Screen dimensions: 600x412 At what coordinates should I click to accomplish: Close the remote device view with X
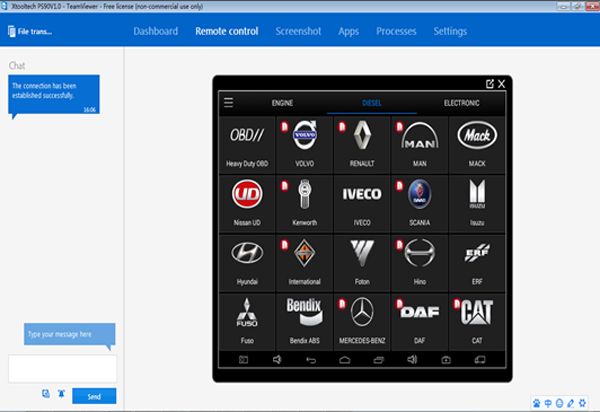coord(502,84)
